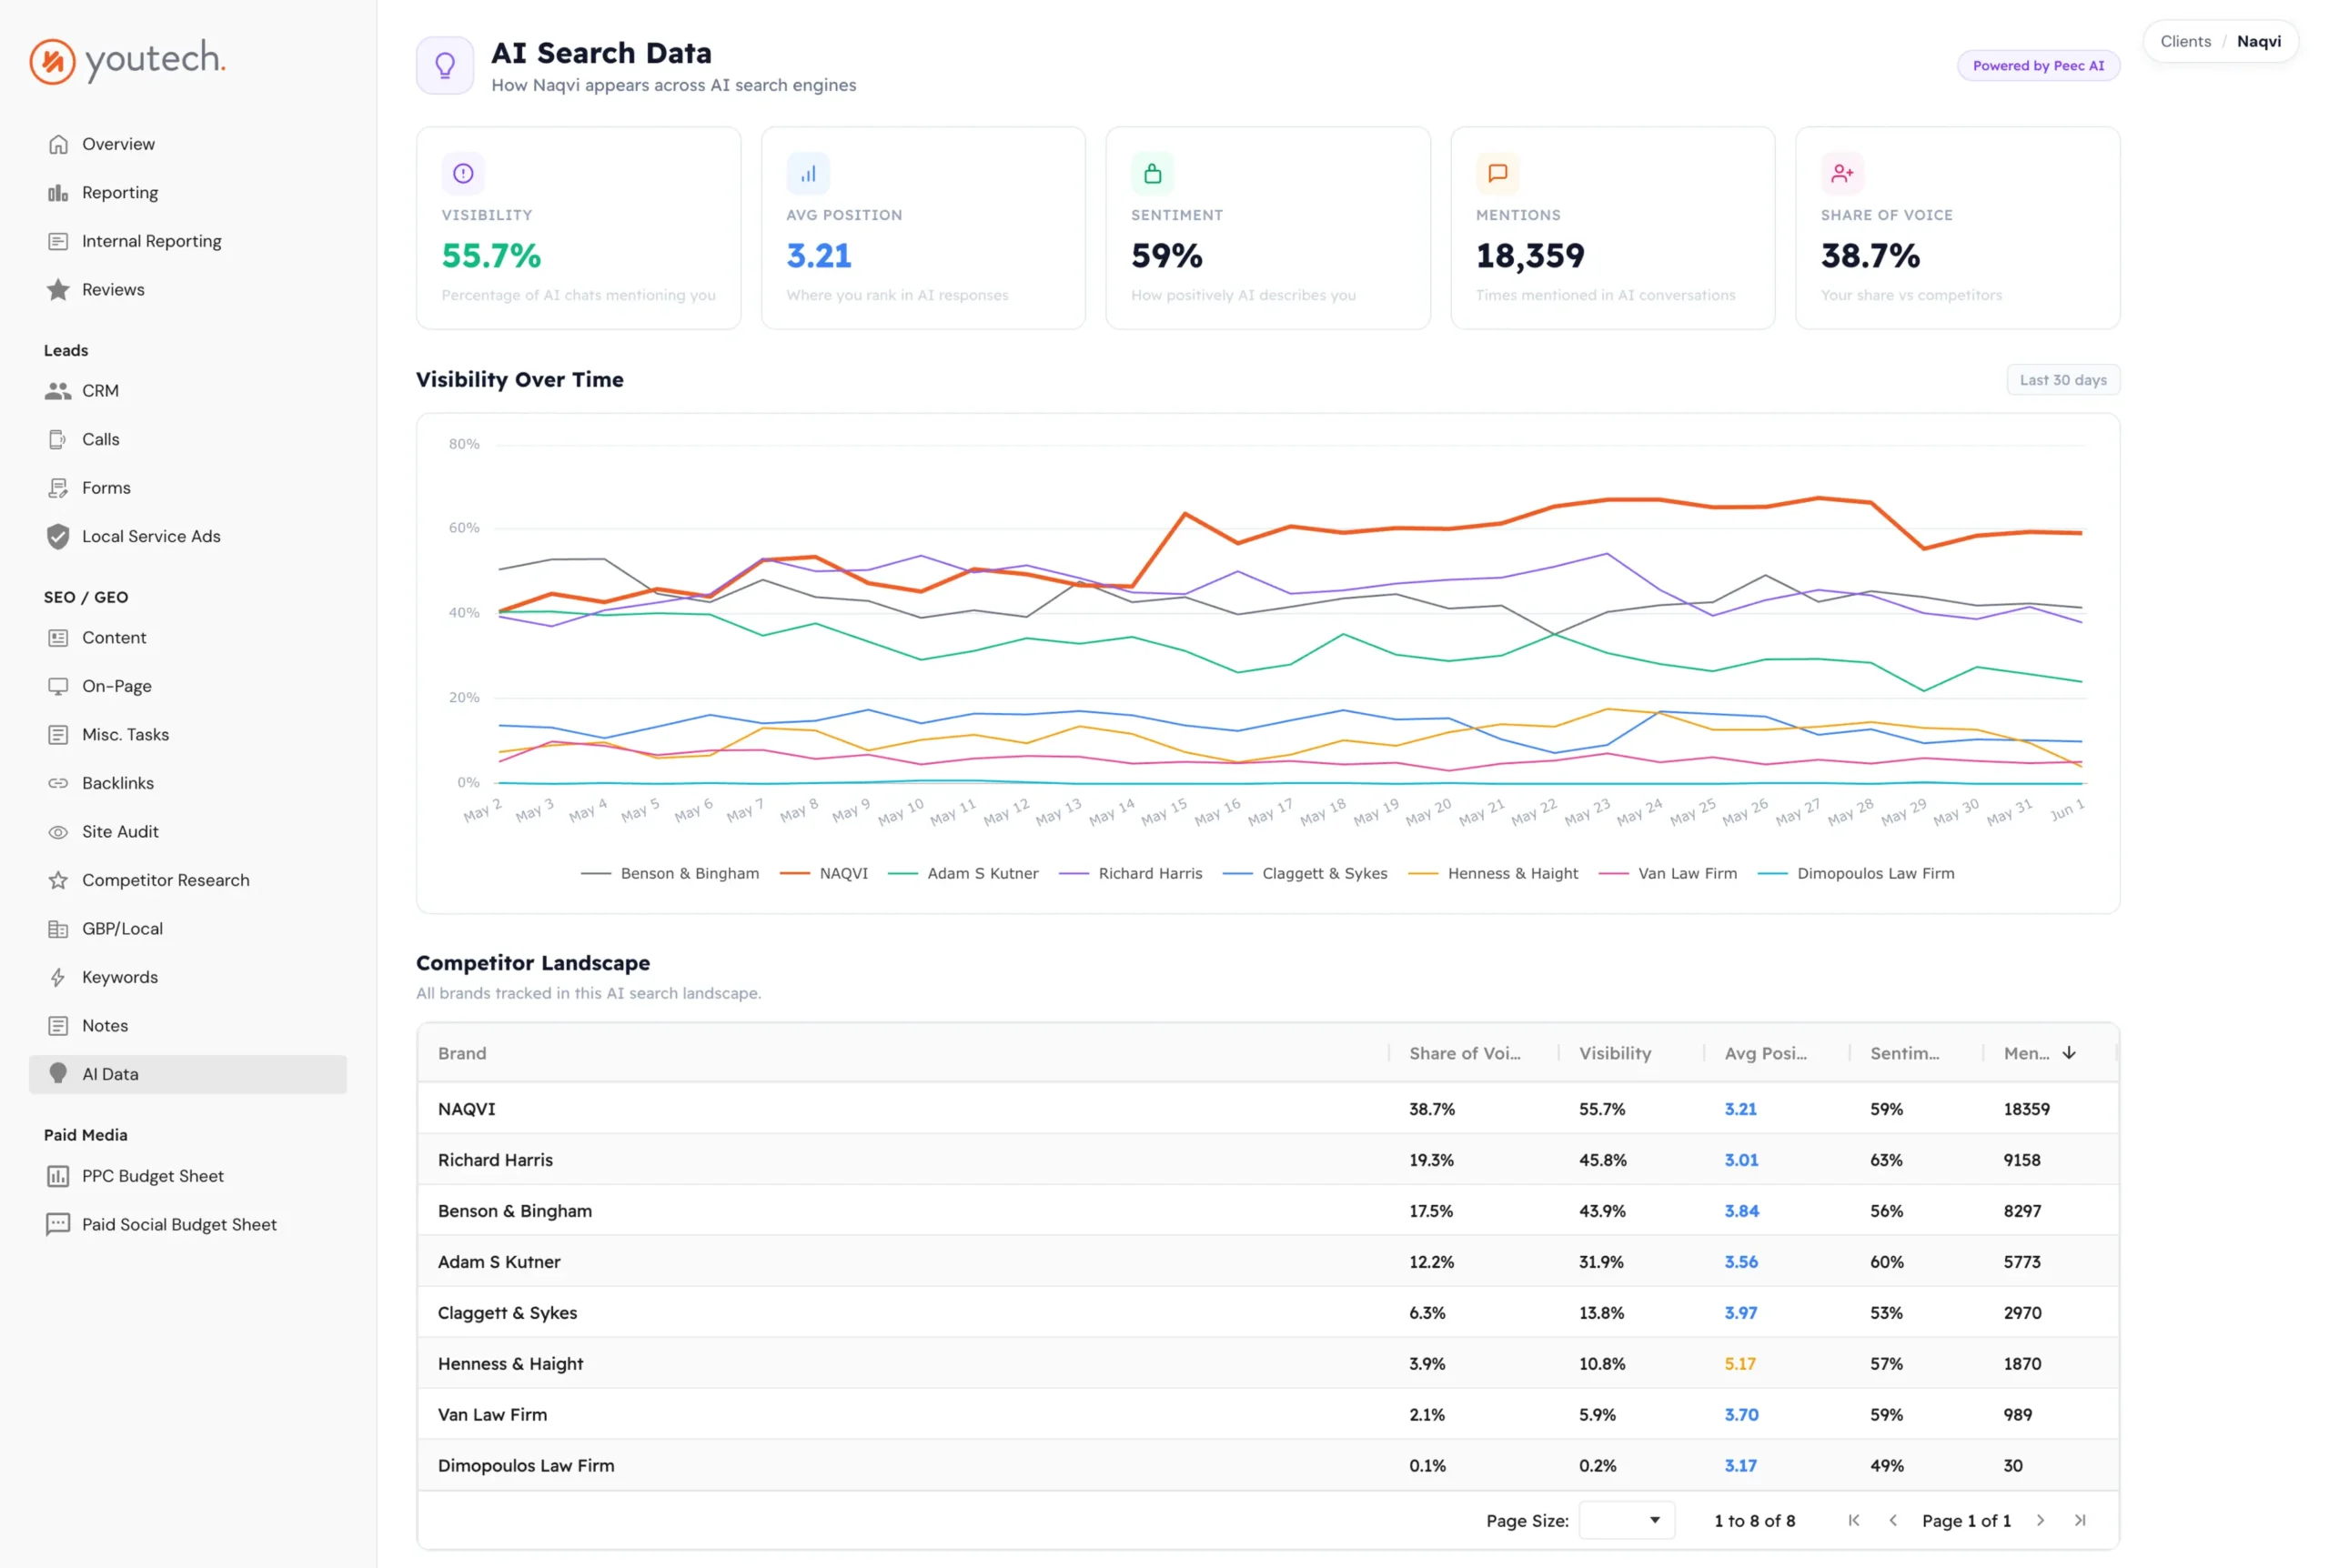Click the Mentions card chat bubble icon
This screenshot has width=2329, height=1568.
(x=1497, y=173)
